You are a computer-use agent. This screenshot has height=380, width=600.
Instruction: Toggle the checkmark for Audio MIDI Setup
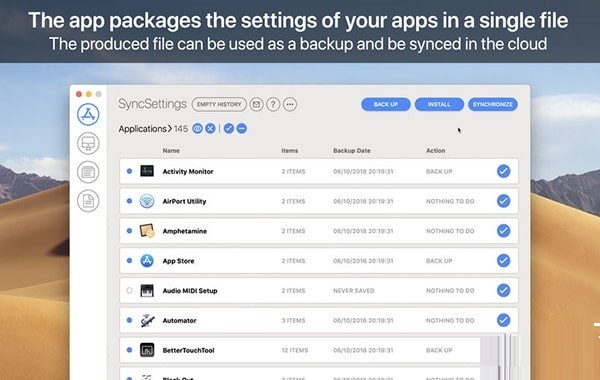point(504,290)
